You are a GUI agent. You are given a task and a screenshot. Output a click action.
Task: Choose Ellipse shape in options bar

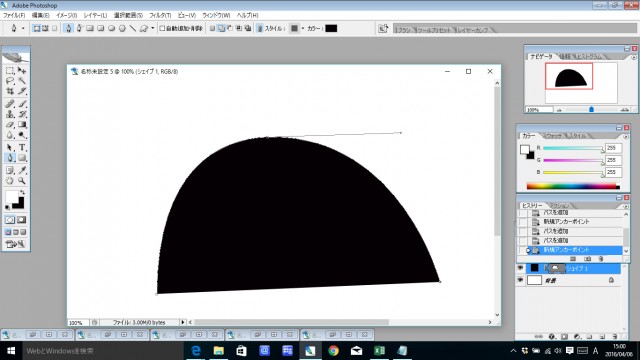click(111, 28)
